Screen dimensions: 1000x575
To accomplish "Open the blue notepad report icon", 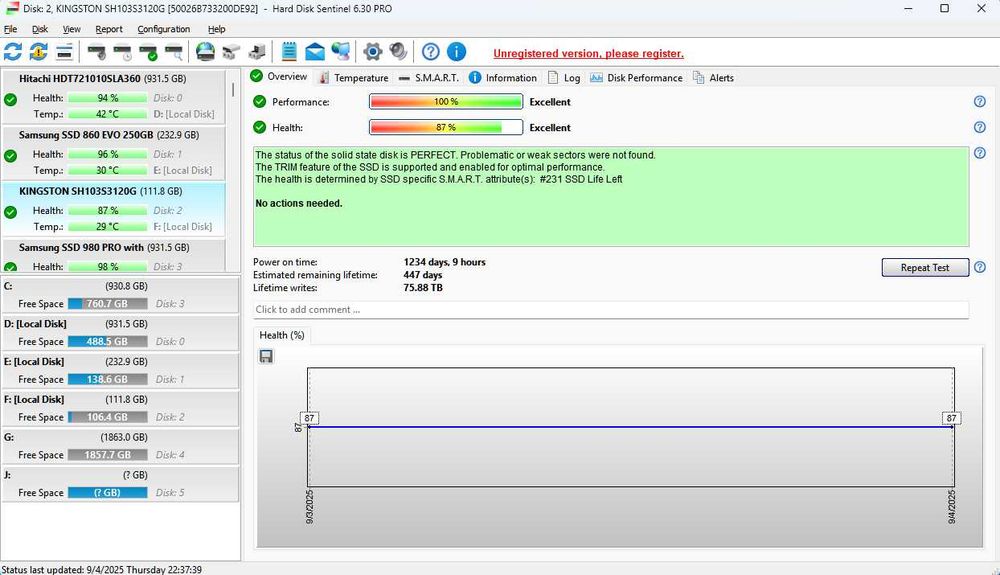I will coord(289,52).
